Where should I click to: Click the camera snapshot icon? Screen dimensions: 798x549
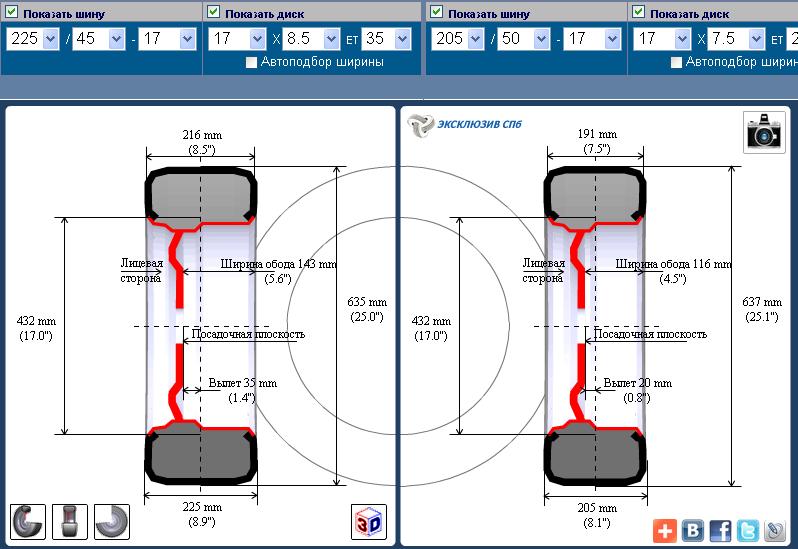tap(764, 131)
